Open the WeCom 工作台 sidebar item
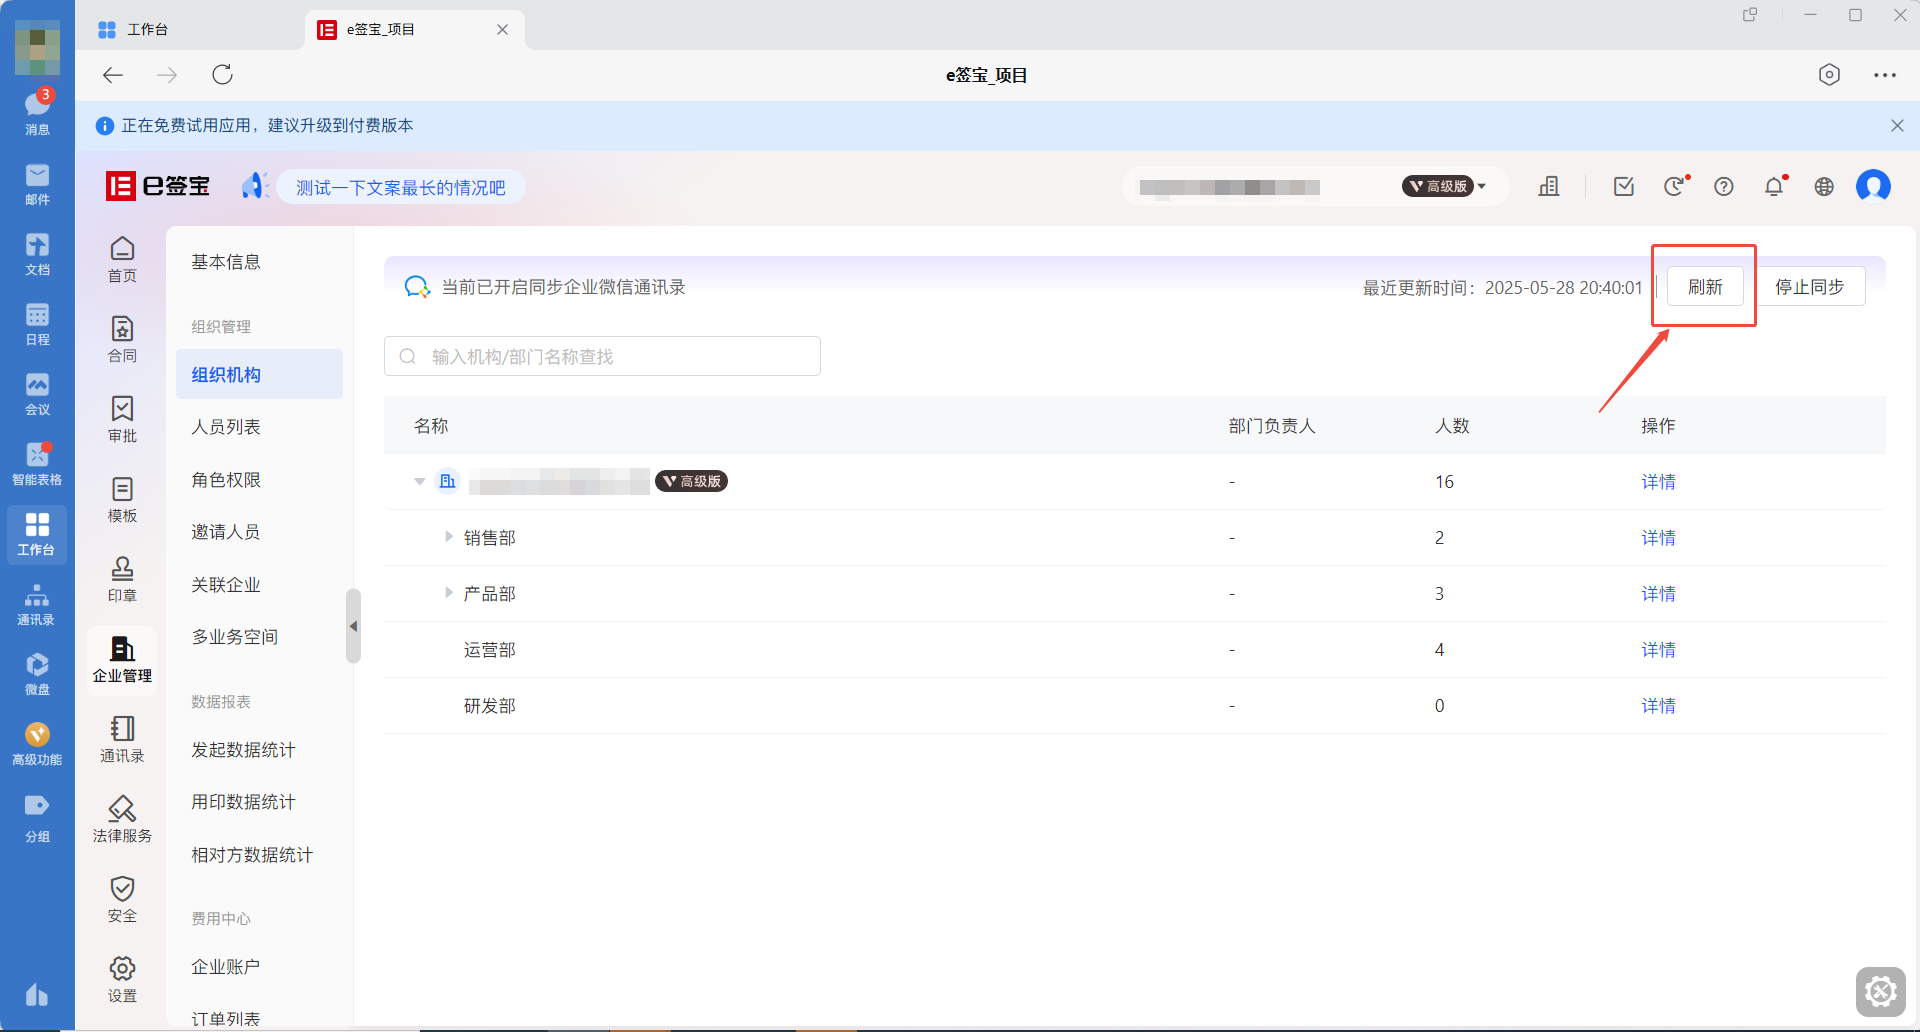 pyautogui.click(x=37, y=535)
